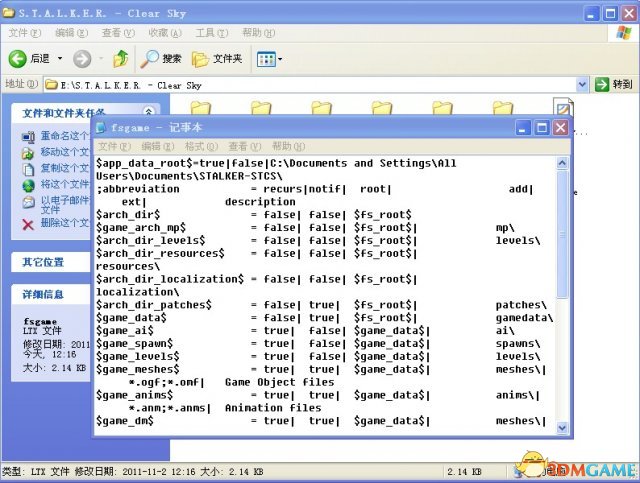
Task: Go up one folder level in Explorer
Action: (x=121, y=59)
